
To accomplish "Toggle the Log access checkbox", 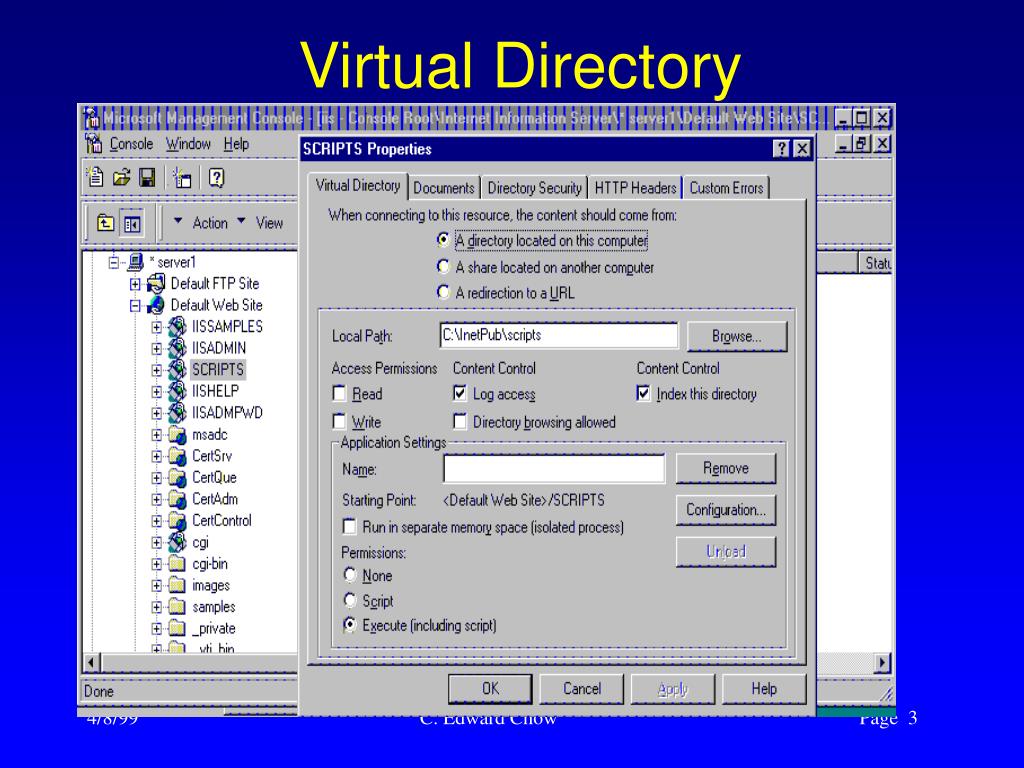I will point(460,393).
